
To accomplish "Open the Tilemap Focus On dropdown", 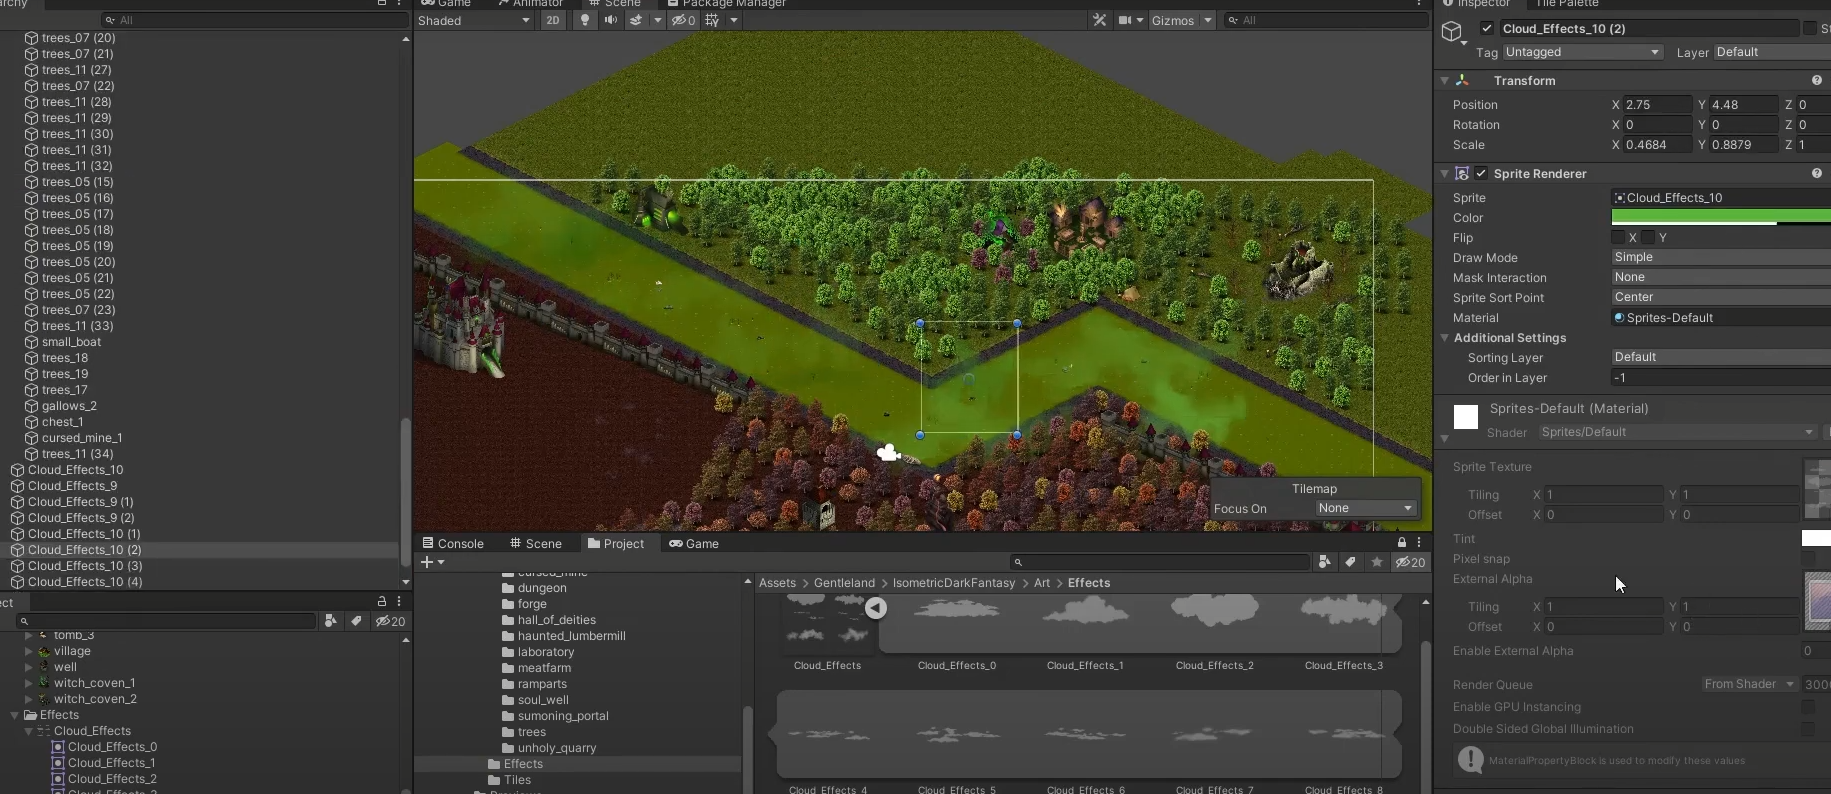I will pos(1364,508).
